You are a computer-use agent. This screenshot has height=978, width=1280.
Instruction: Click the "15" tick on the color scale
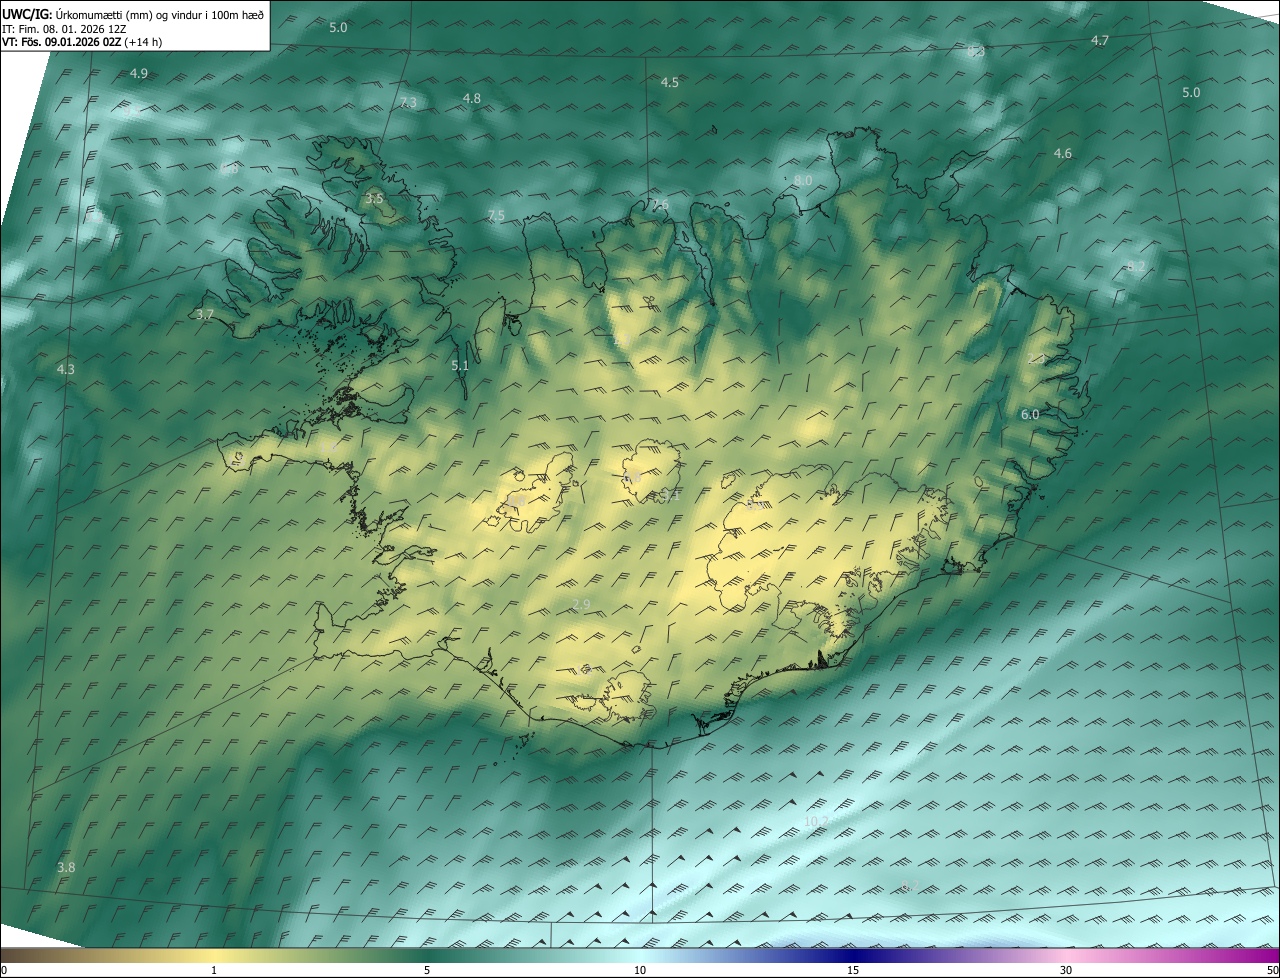[x=853, y=970]
